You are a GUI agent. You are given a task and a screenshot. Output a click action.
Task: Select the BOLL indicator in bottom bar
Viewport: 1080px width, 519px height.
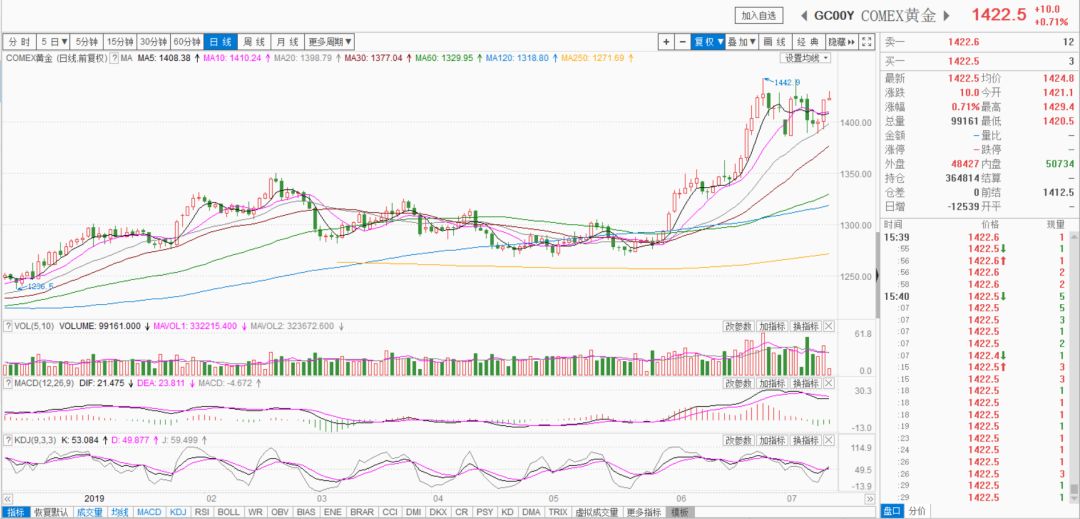pyautogui.click(x=228, y=512)
